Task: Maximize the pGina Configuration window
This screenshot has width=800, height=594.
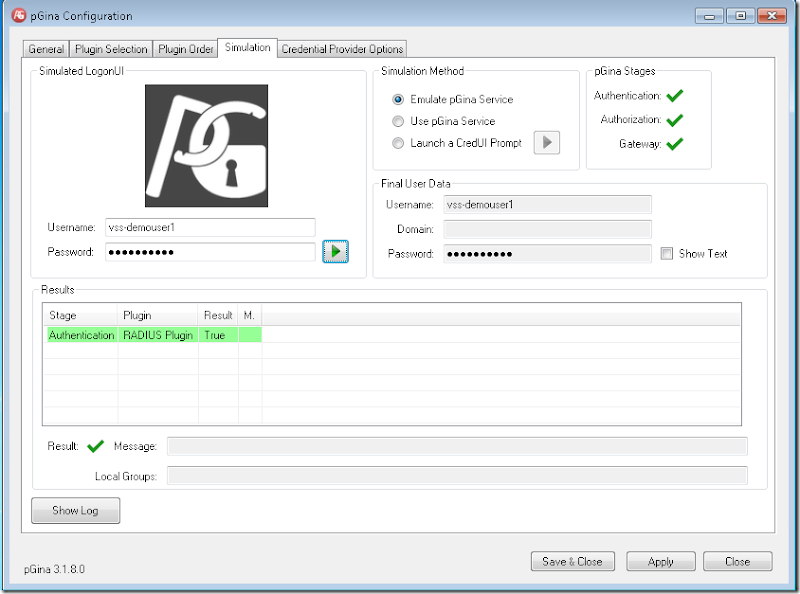Action: (x=740, y=16)
